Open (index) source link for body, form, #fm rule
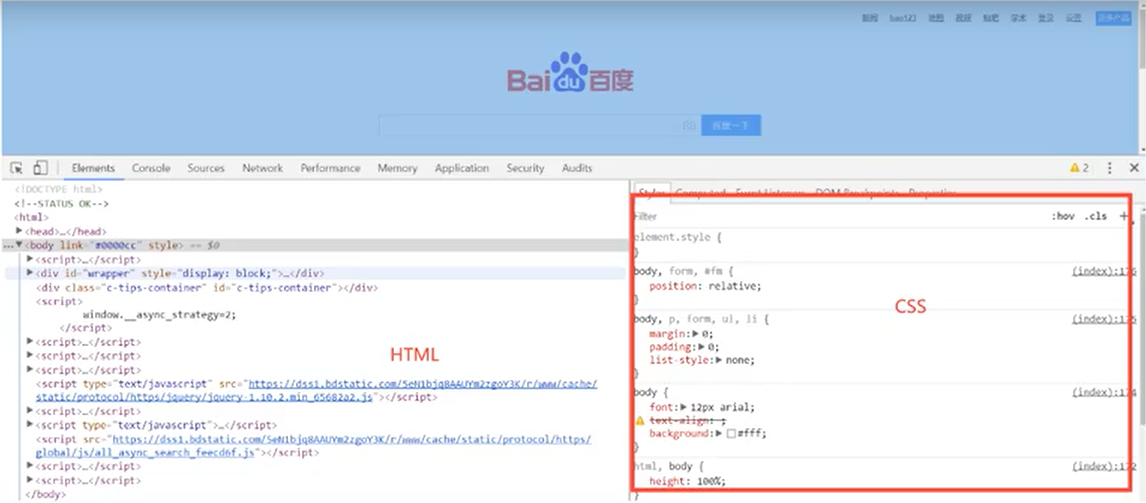Image resolution: width=1146 pixels, height=503 pixels. (1104, 271)
